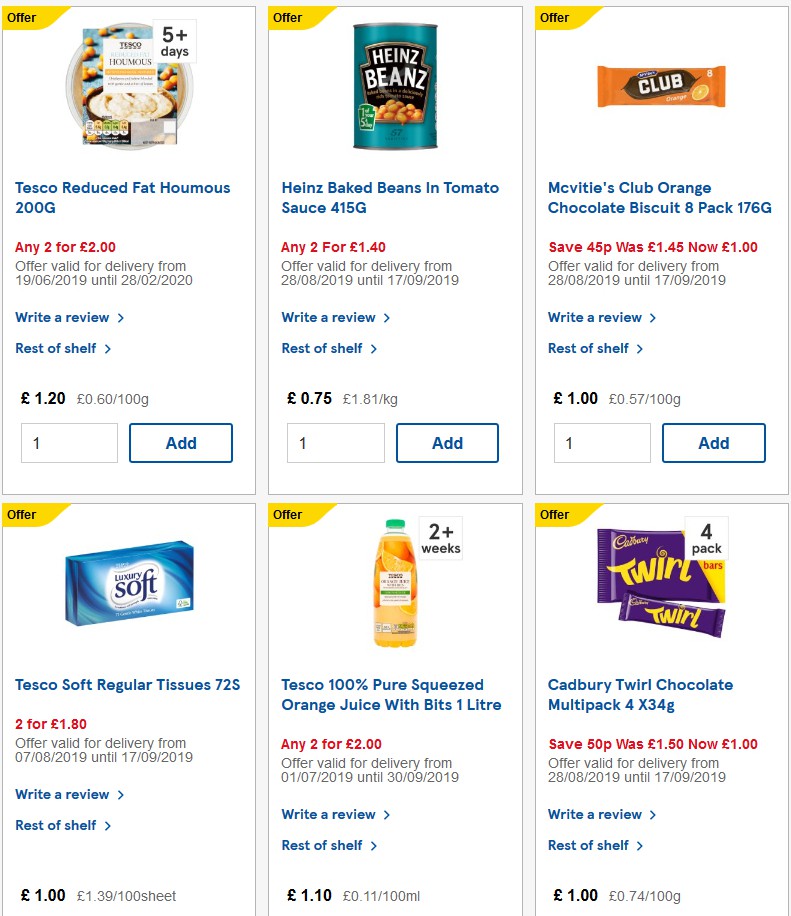This screenshot has height=916, width=791.
Task: View rest of shelf for Orange Juice
Action: click(323, 845)
